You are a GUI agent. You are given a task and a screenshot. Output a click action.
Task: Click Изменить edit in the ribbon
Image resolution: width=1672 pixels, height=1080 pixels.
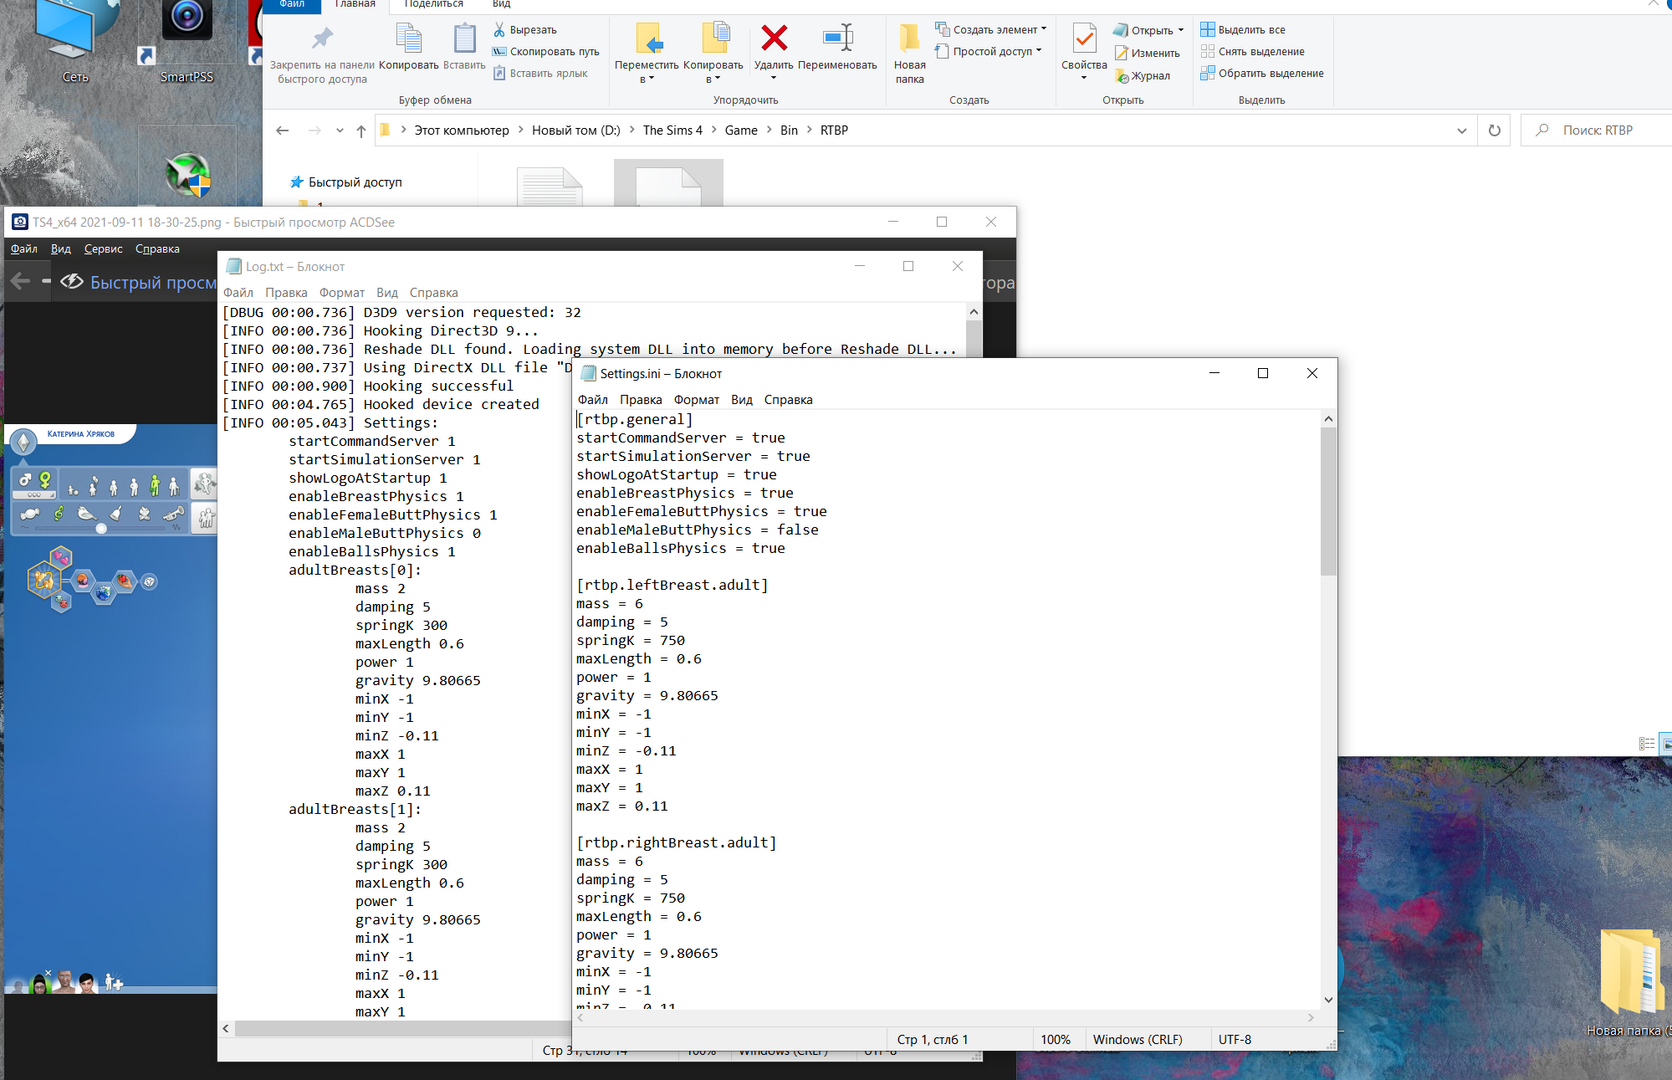click(1148, 53)
